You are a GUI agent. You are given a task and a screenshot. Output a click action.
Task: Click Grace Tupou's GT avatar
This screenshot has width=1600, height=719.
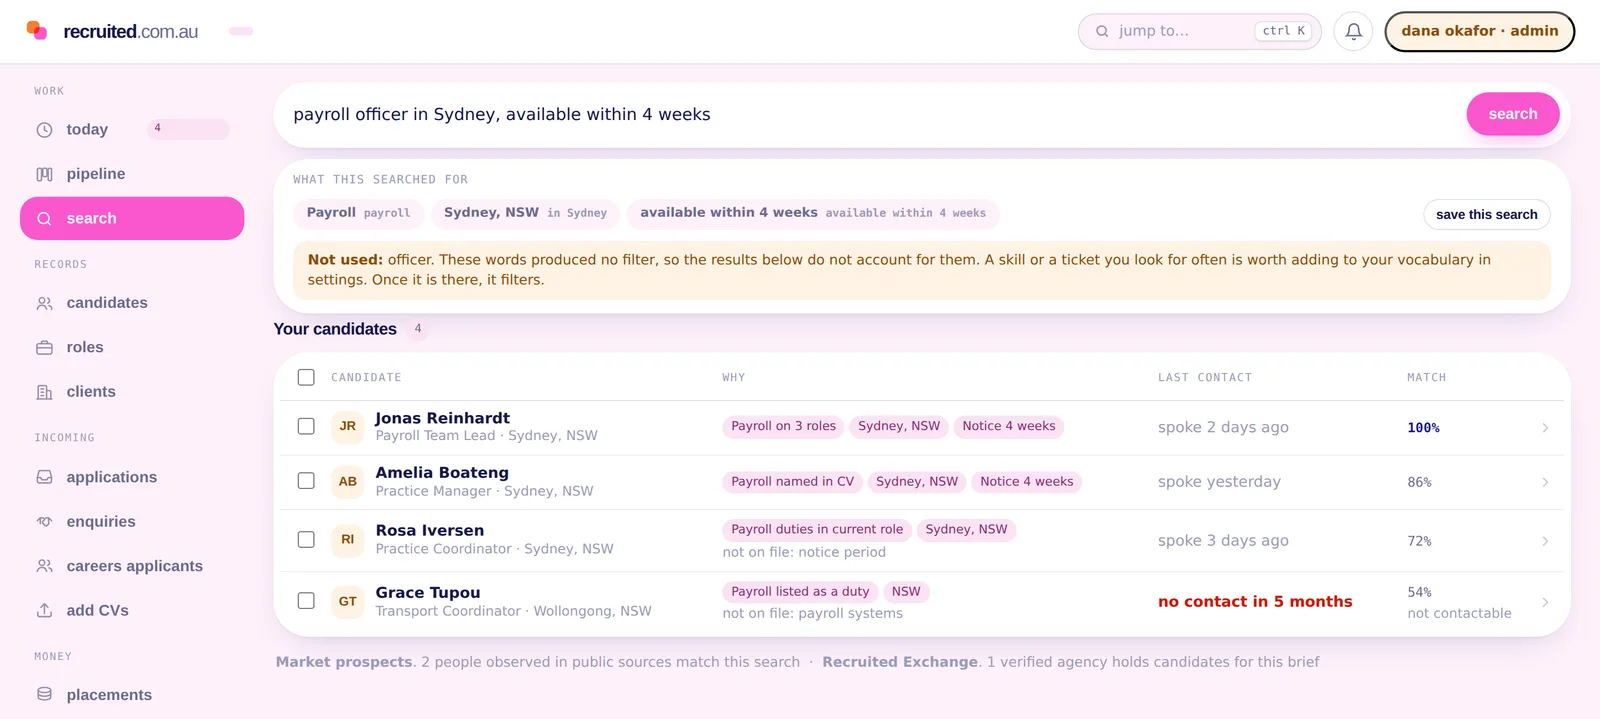click(x=347, y=601)
